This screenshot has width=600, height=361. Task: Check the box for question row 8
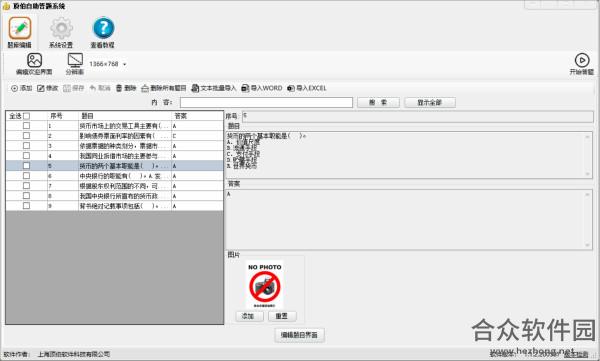pos(26,196)
